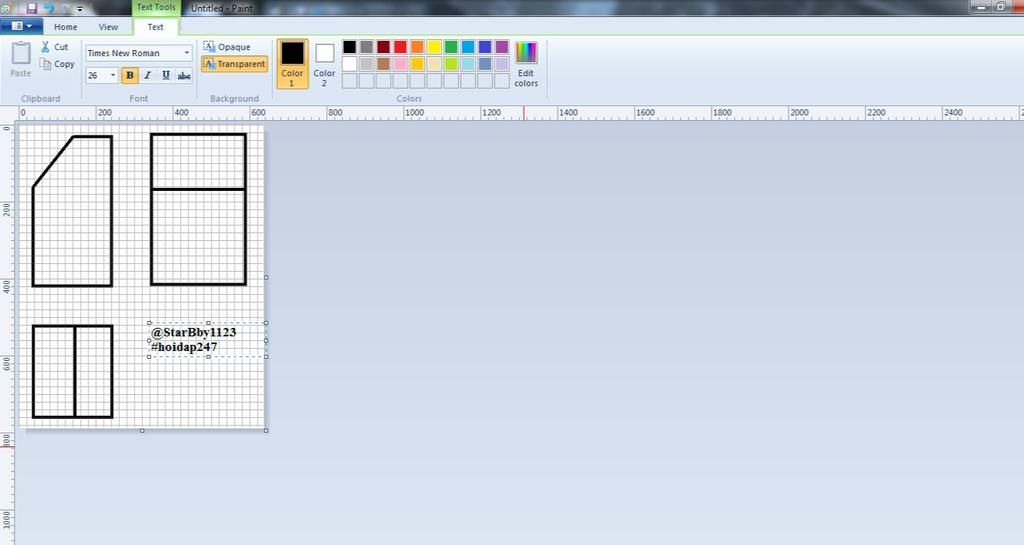Pick the lavender color swatch
Image resolution: width=1024 pixels, height=545 pixels.
502,64
